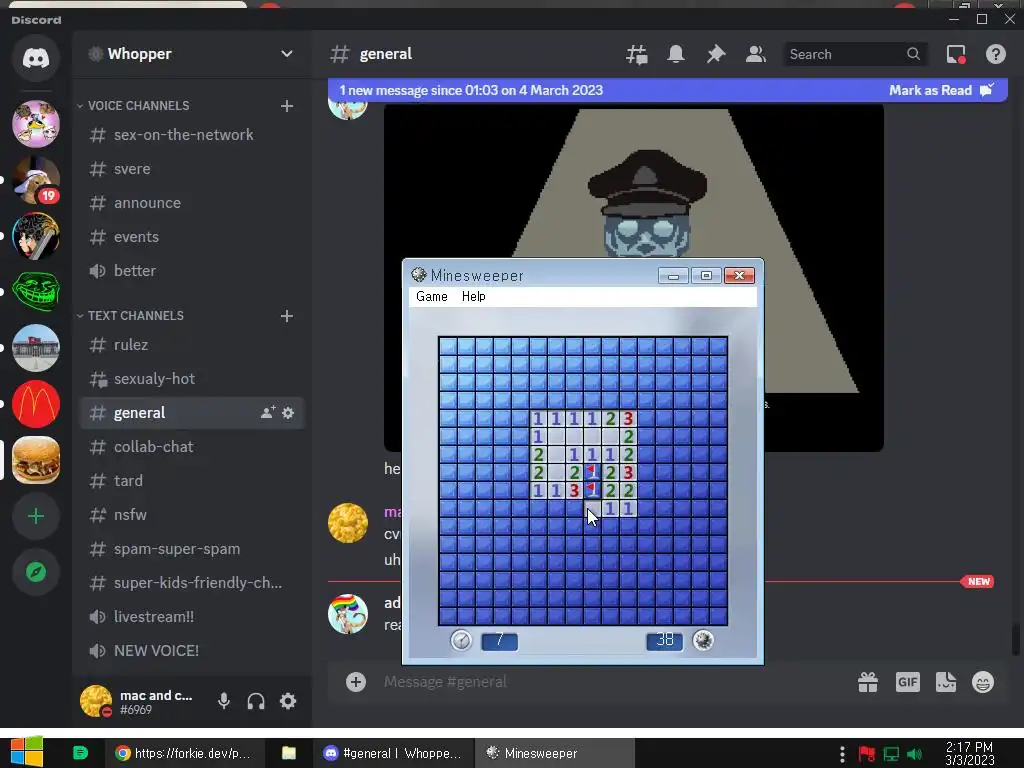Open the green trollface server
Image resolution: width=1024 pixels, height=768 pixels.
pos(36,291)
